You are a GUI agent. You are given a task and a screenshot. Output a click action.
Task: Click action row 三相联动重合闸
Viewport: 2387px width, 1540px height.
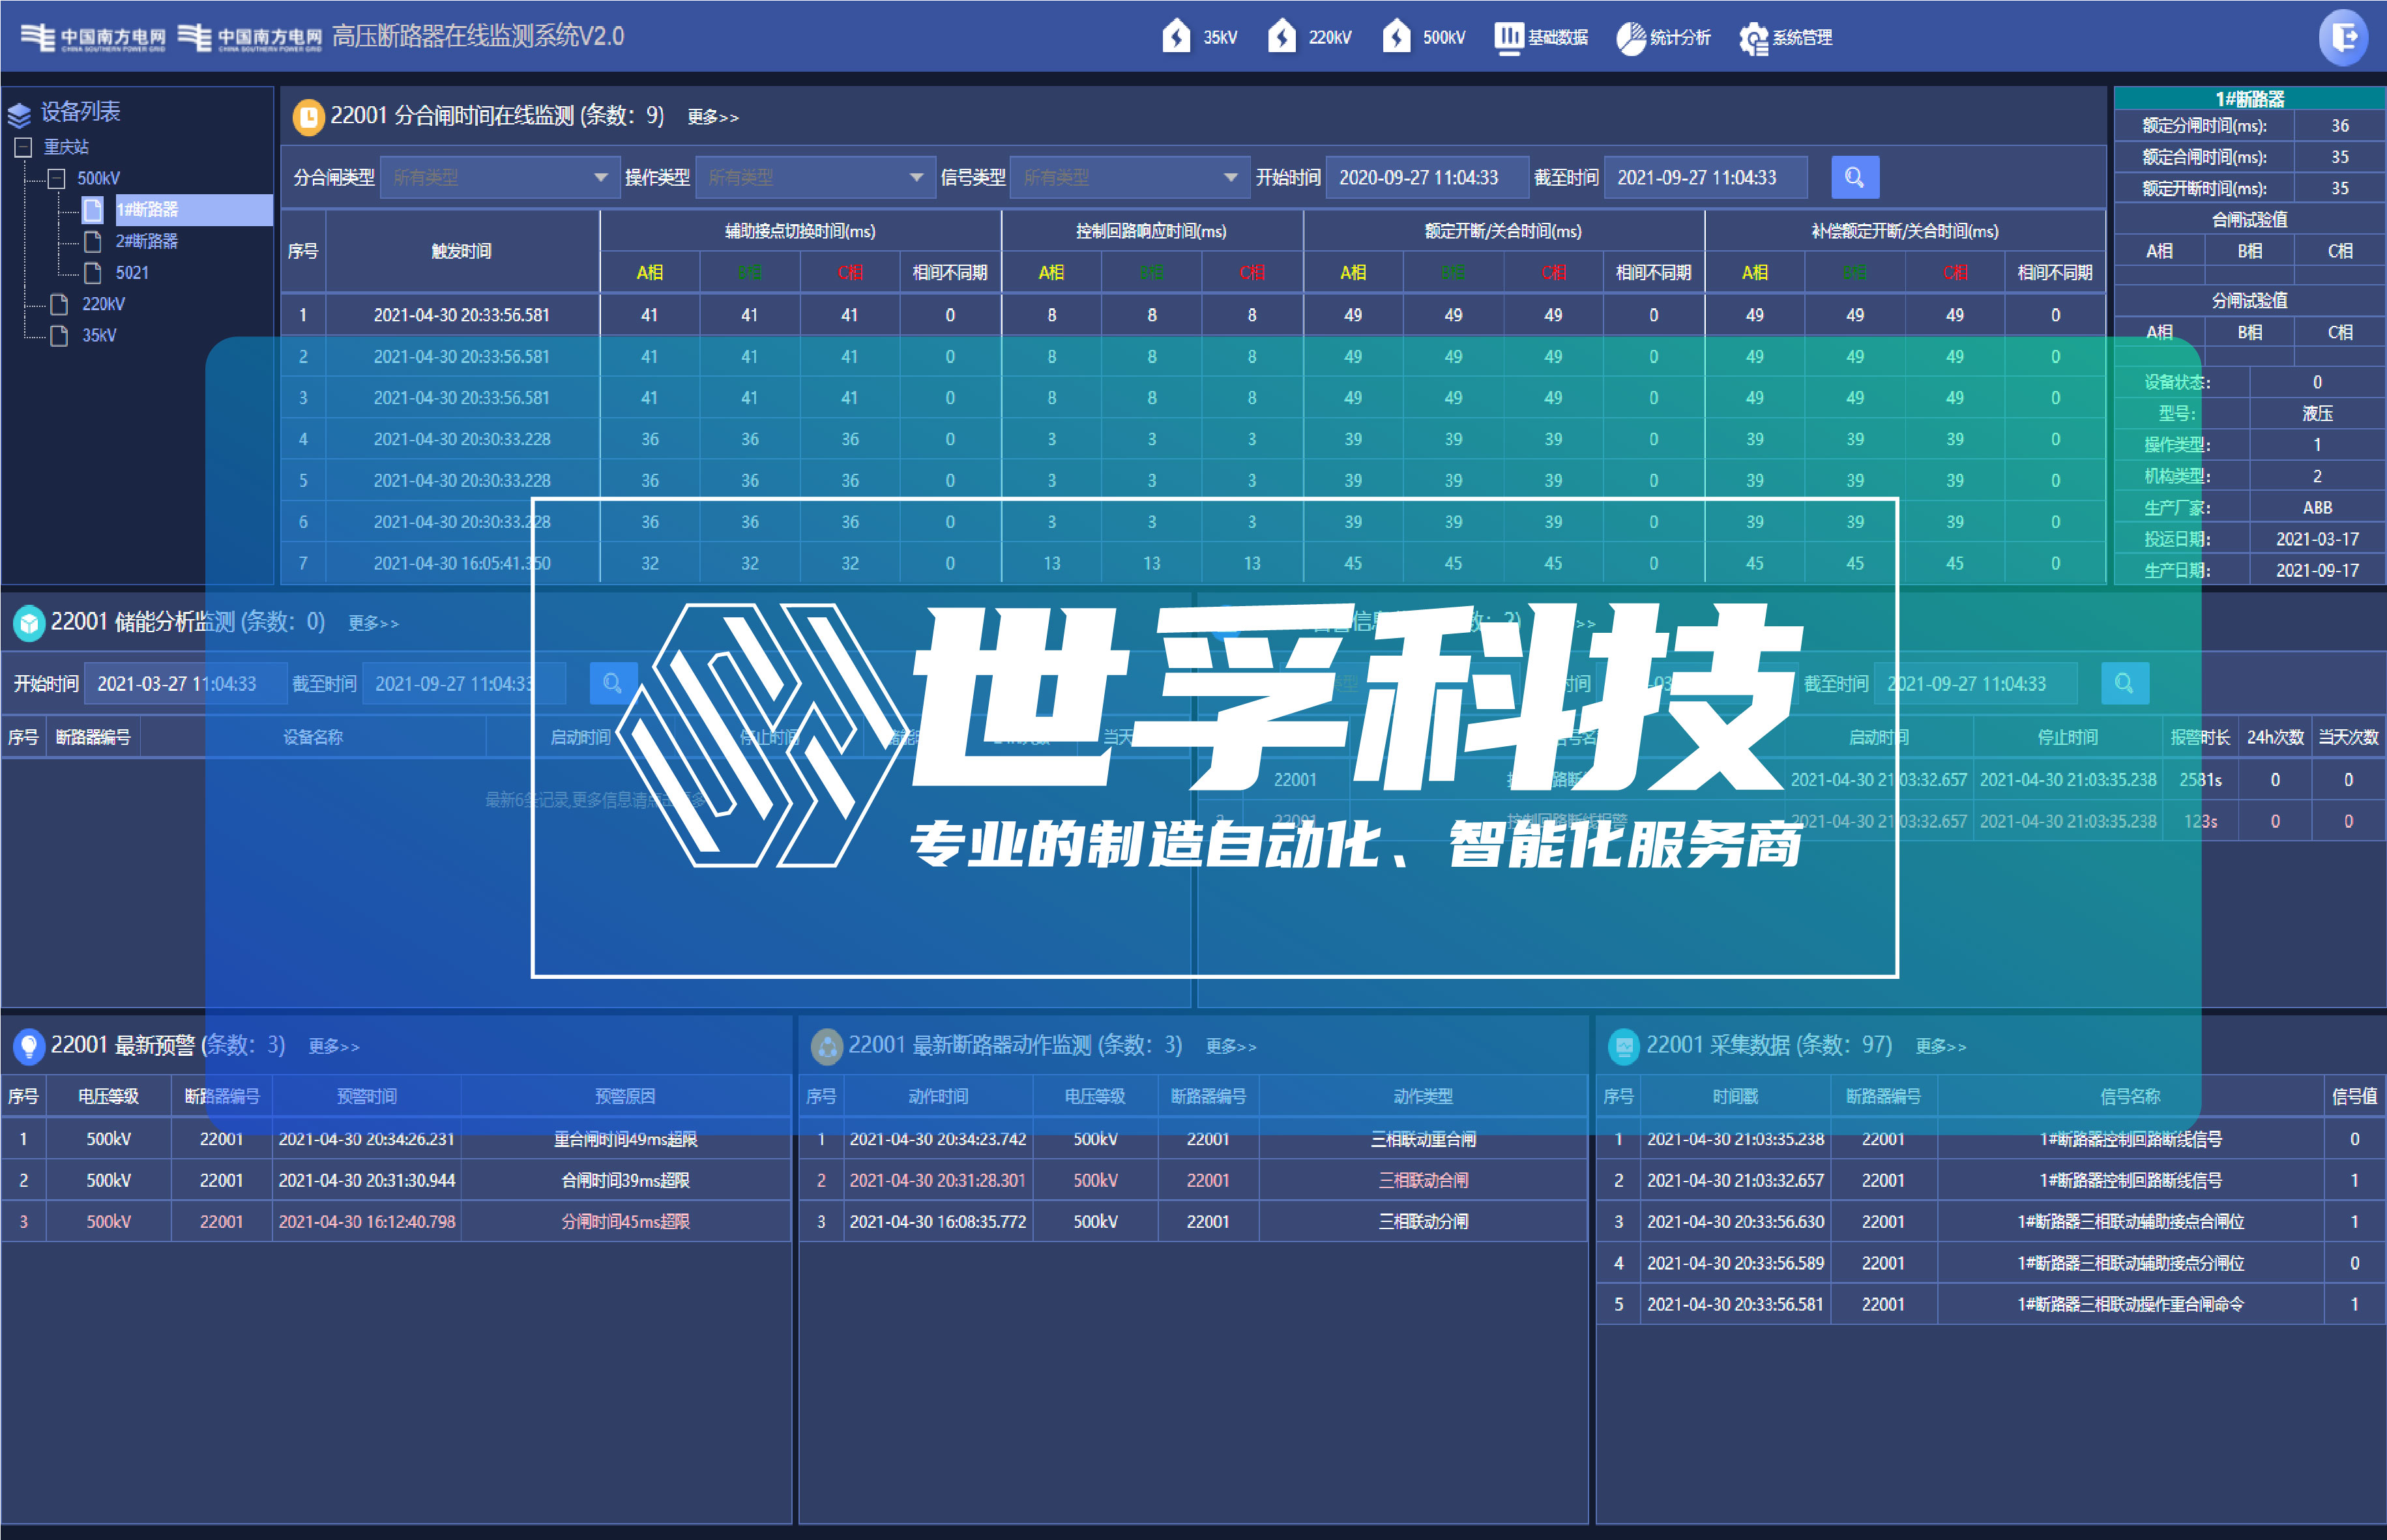click(1193, 1139)
